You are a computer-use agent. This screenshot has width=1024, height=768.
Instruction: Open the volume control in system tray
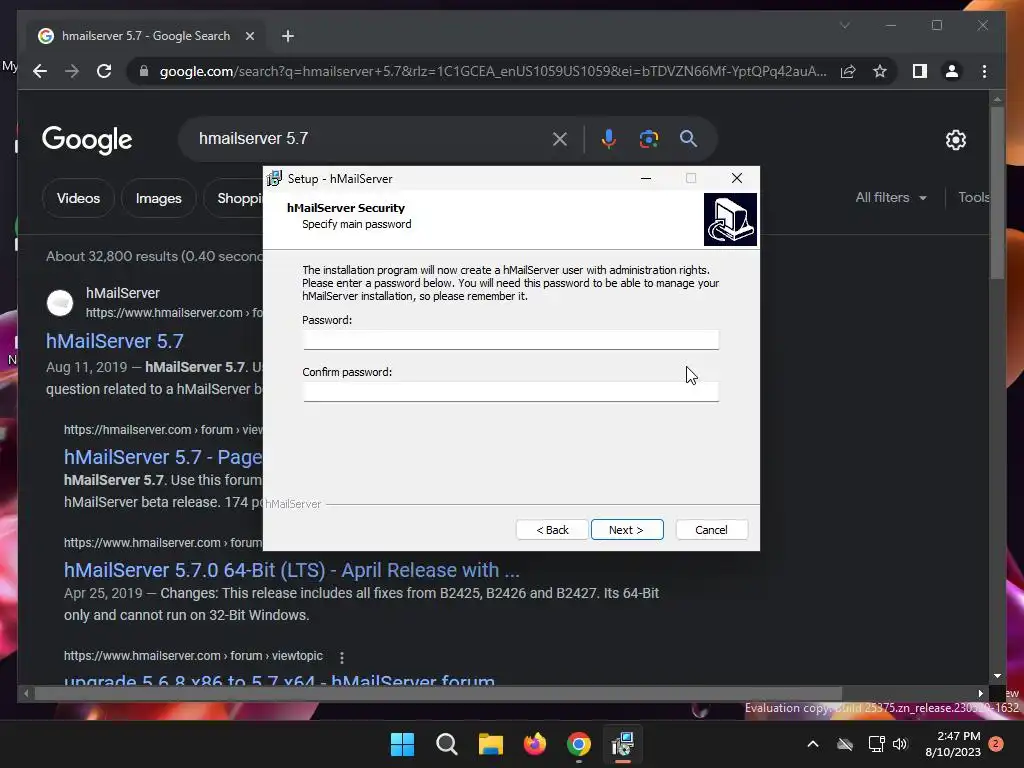900,744
